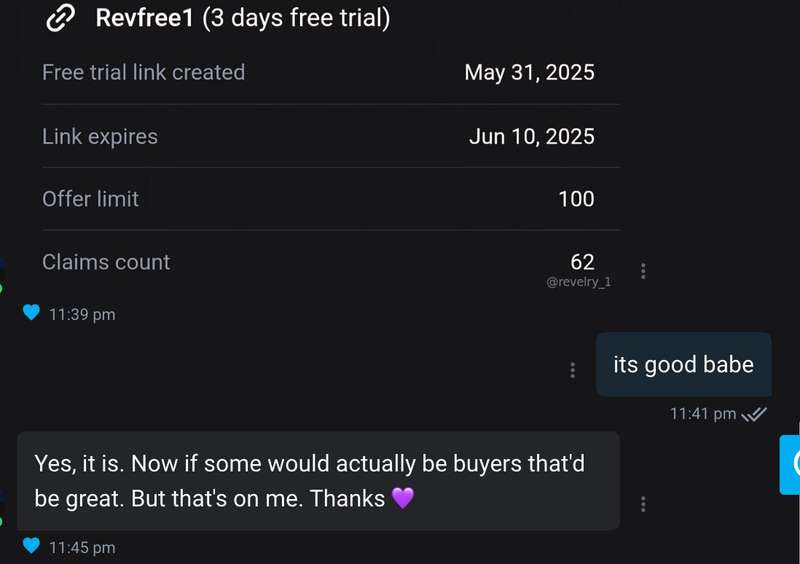Open the Revfree1 free trial title
The height and width of the screenshot is (564, 800).
tap(243, 18)
